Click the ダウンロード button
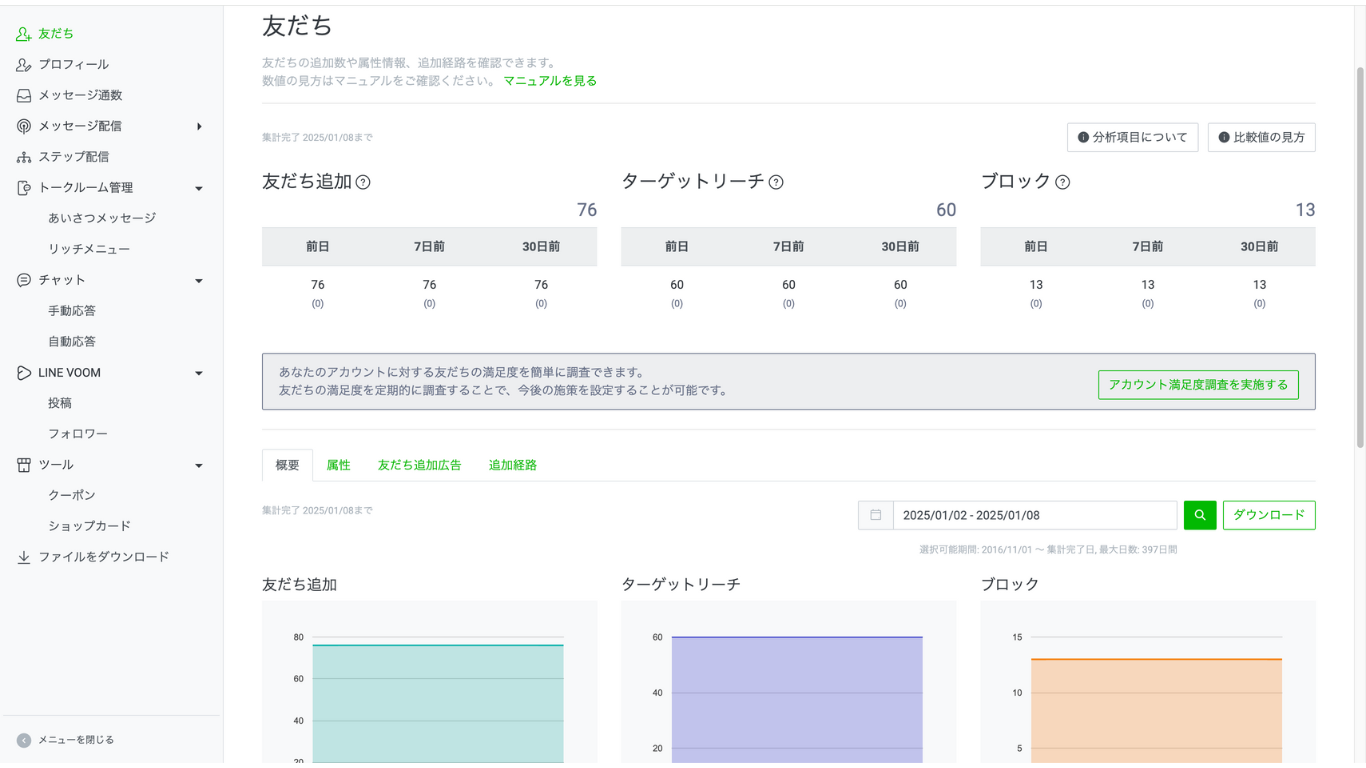 (1269, 515)
